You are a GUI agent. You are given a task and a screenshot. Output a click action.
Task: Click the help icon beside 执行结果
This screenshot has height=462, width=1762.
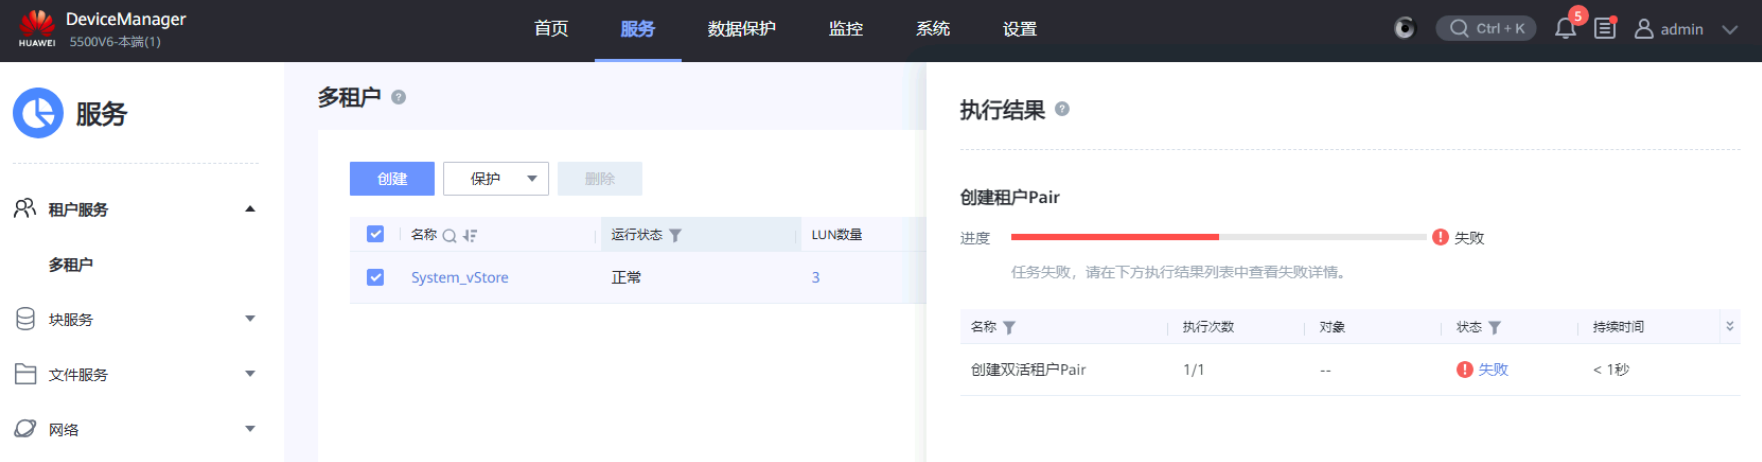pos(1062,109)
